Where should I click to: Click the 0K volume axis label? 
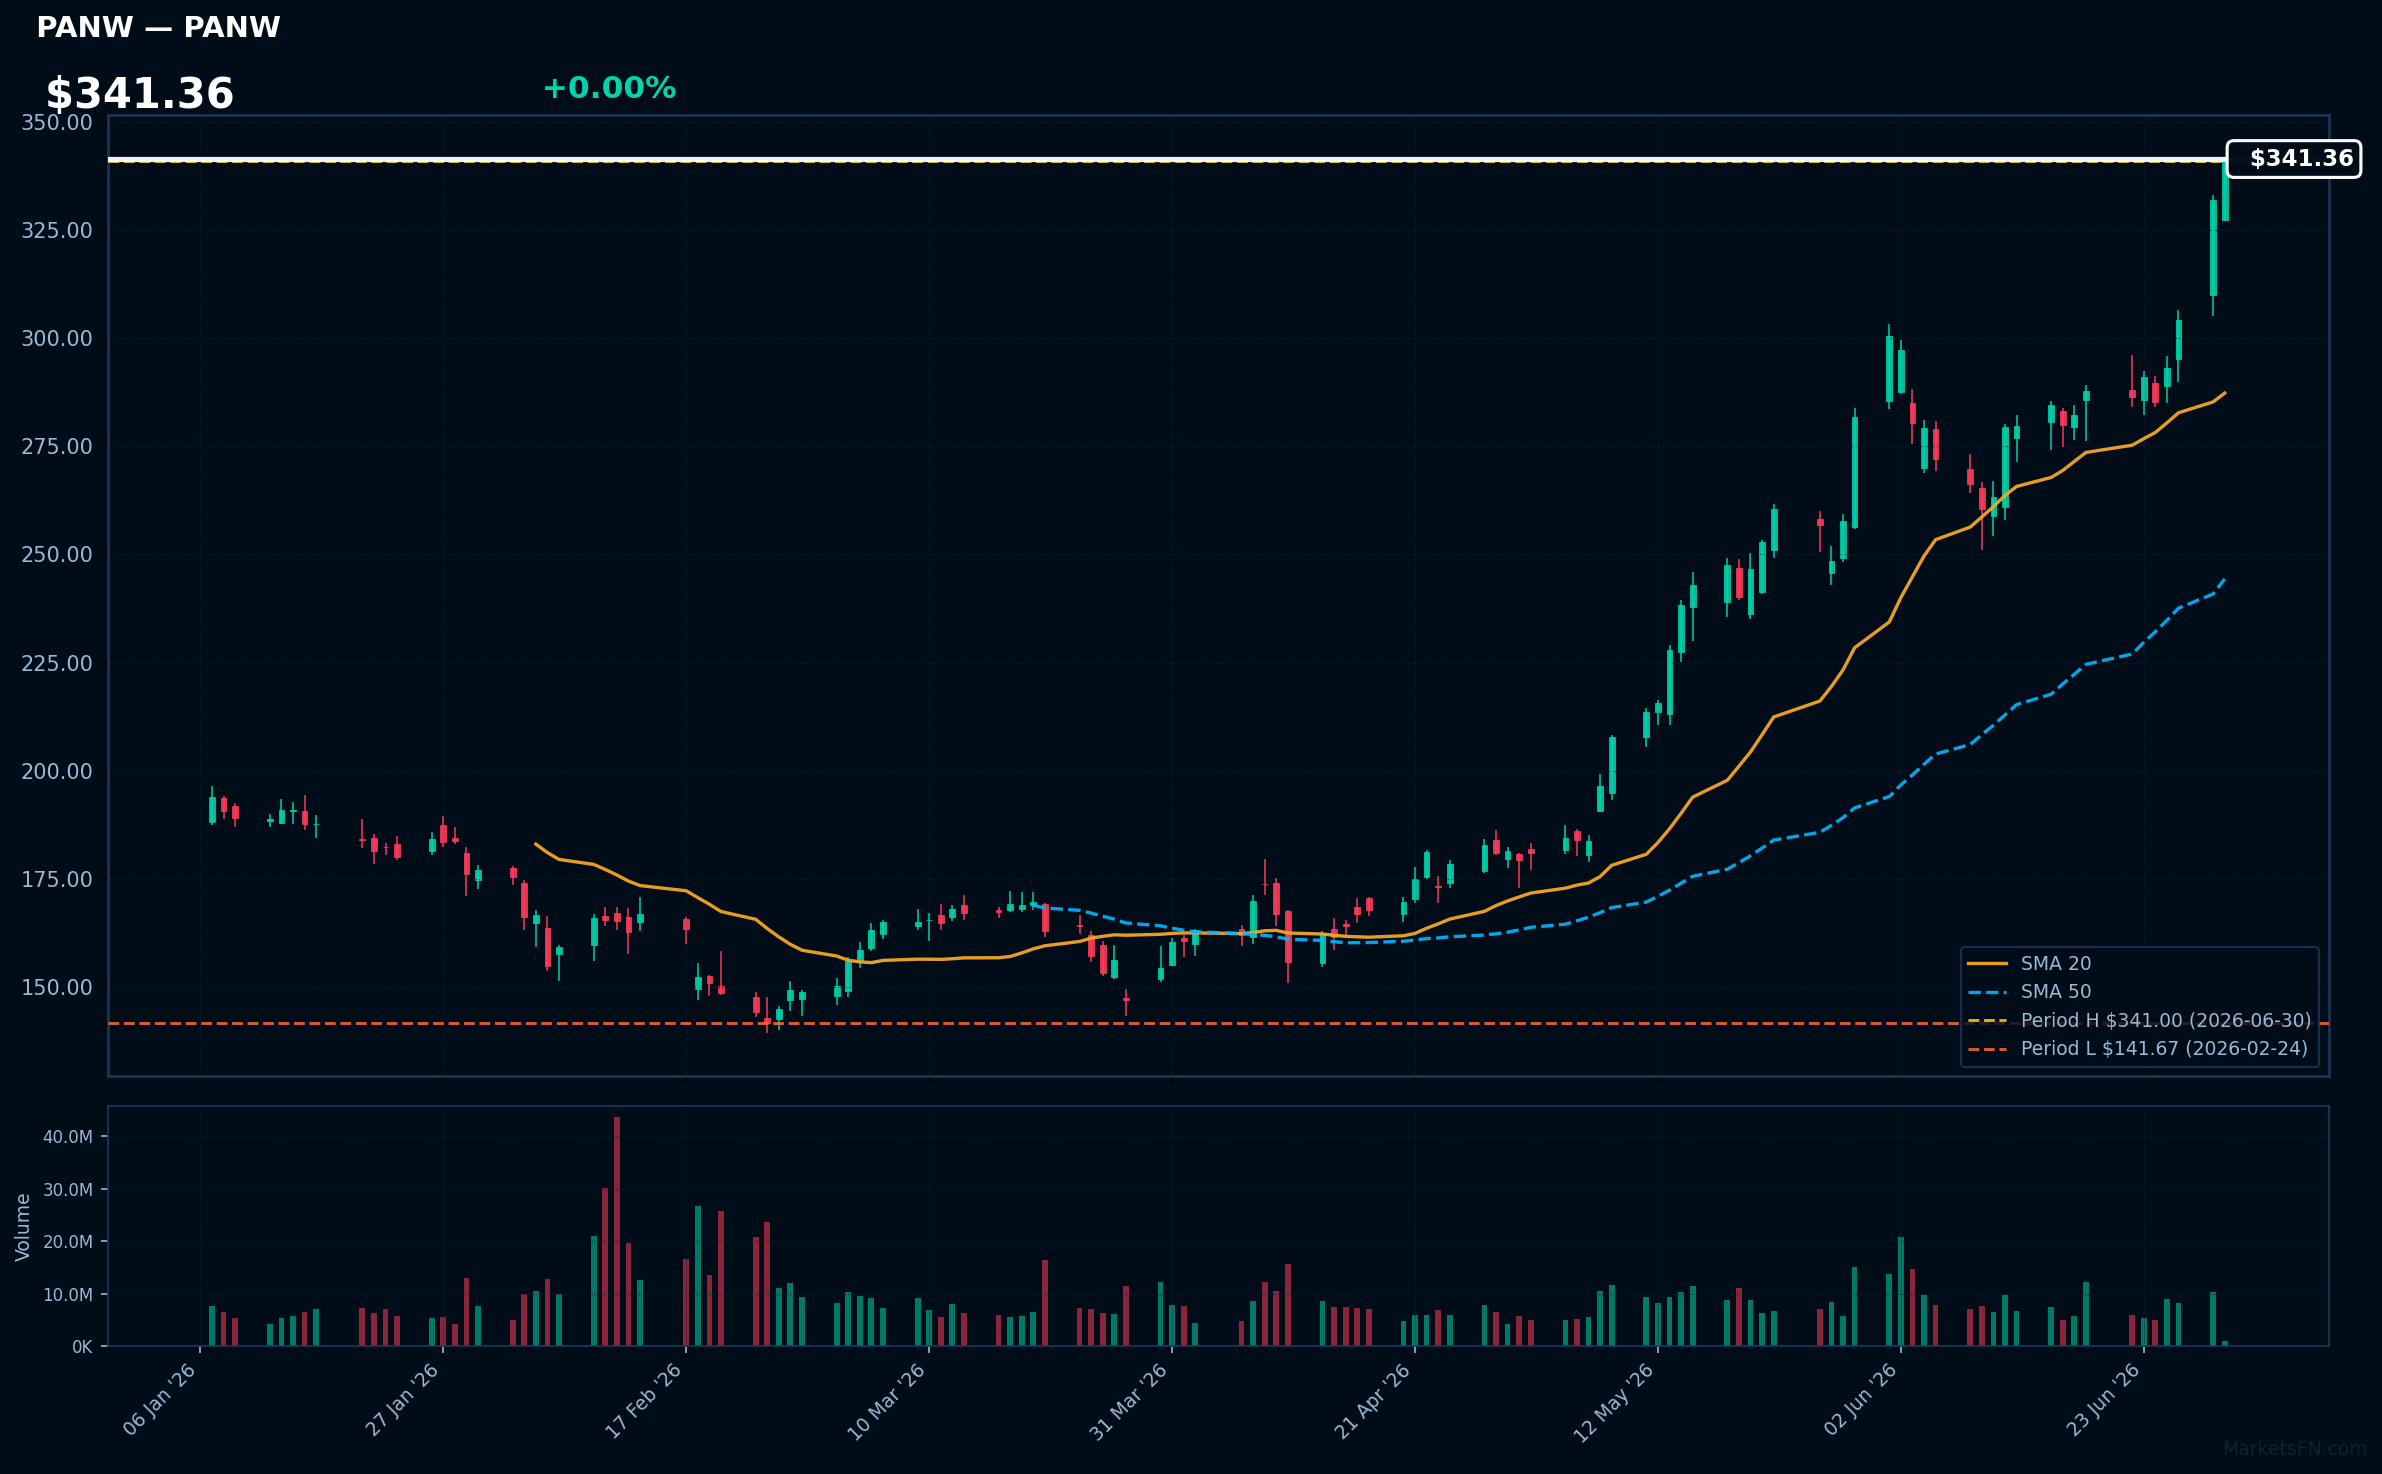[x=82, y=1347]
